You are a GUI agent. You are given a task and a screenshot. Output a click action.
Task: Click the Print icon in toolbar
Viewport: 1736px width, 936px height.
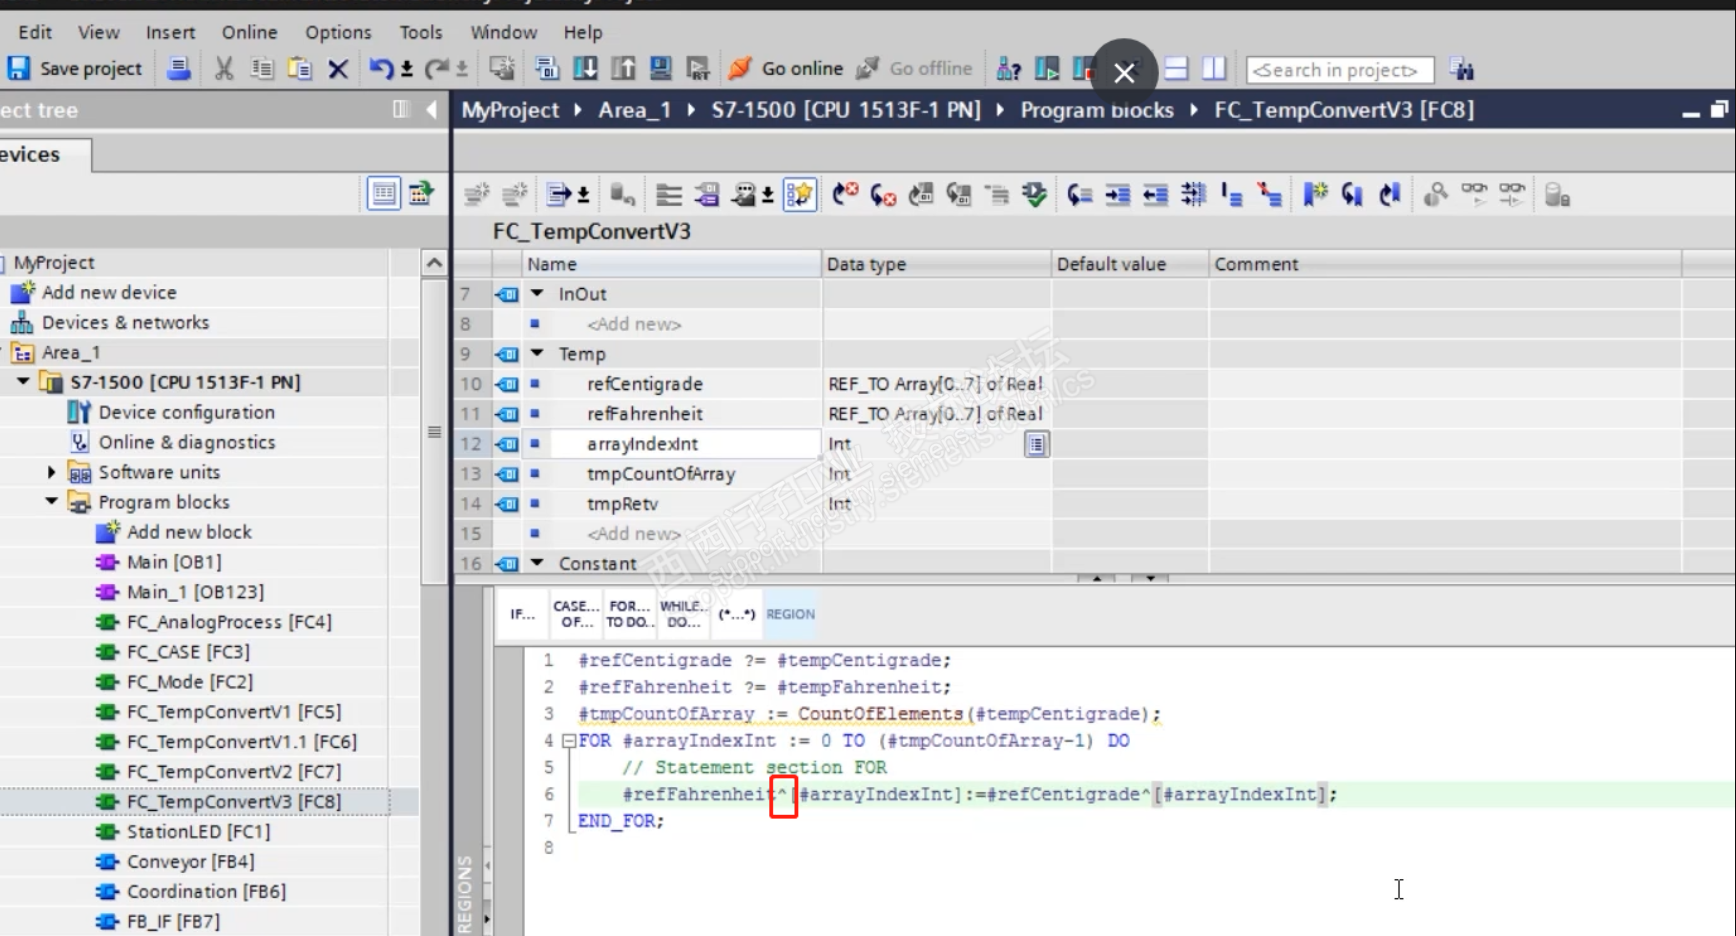pyautogui.click(x=179, y=68)
